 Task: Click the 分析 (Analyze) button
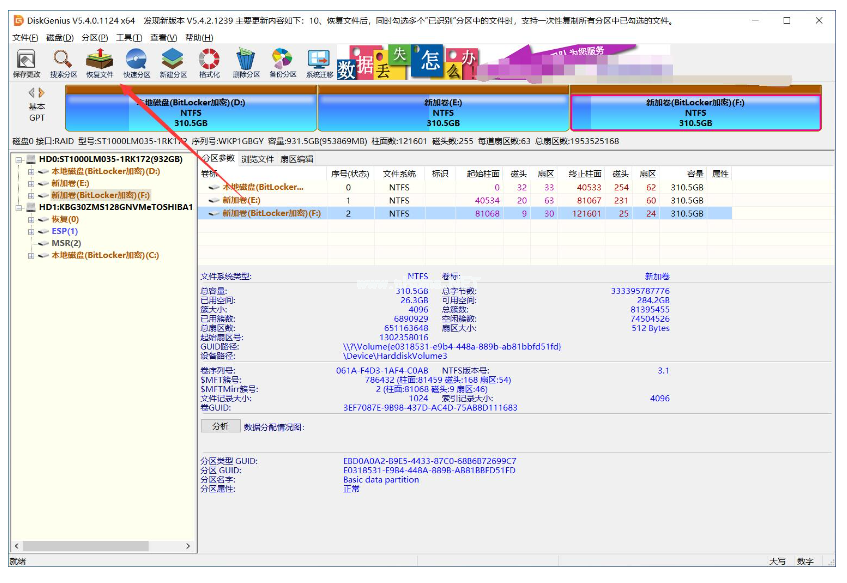pyautogui.click(x=220, y=426)
